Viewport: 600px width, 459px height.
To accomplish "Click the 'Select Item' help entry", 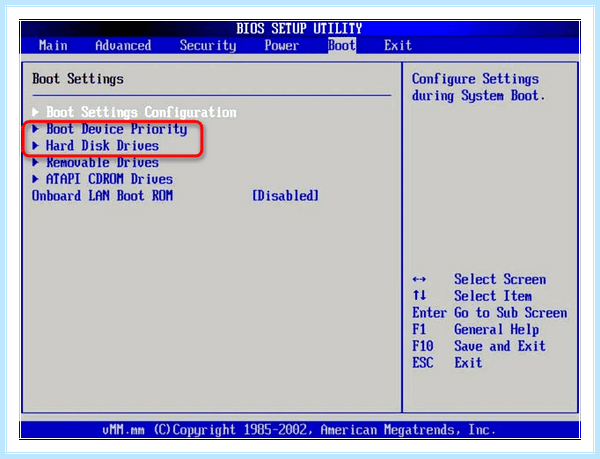I will click(493, 296).
